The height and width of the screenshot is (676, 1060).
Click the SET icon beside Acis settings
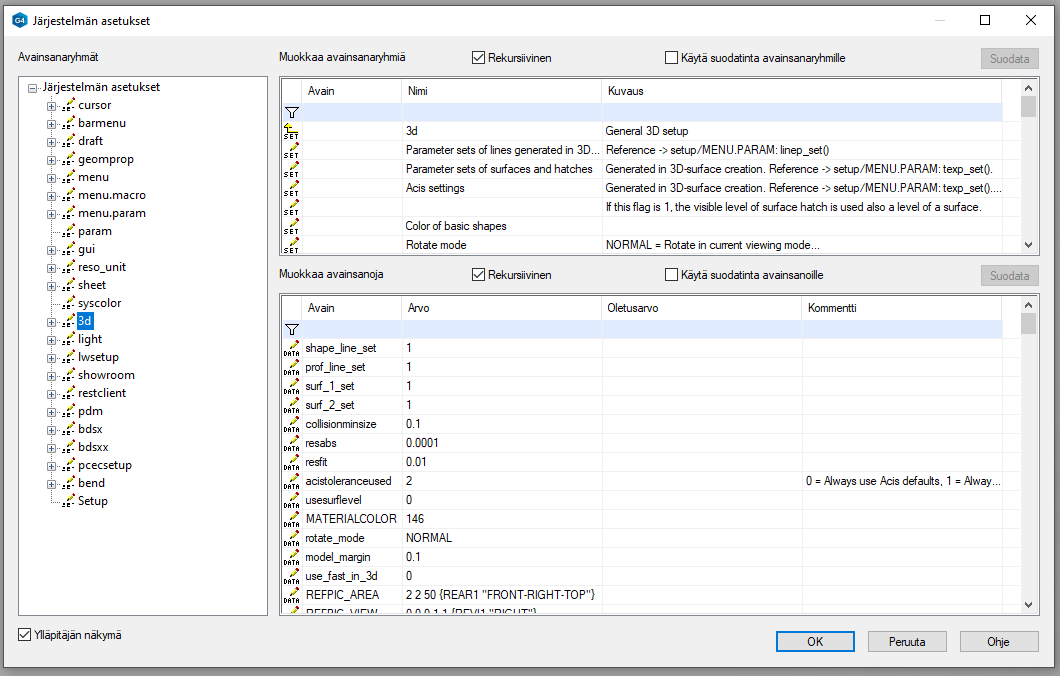(x=292, y=188)
